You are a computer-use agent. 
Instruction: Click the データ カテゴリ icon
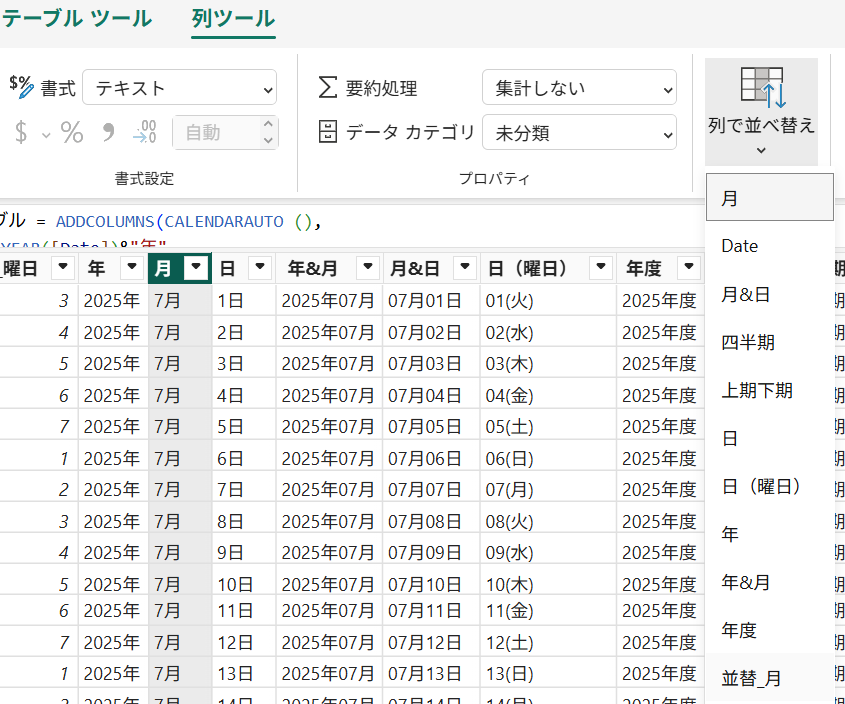328,132
